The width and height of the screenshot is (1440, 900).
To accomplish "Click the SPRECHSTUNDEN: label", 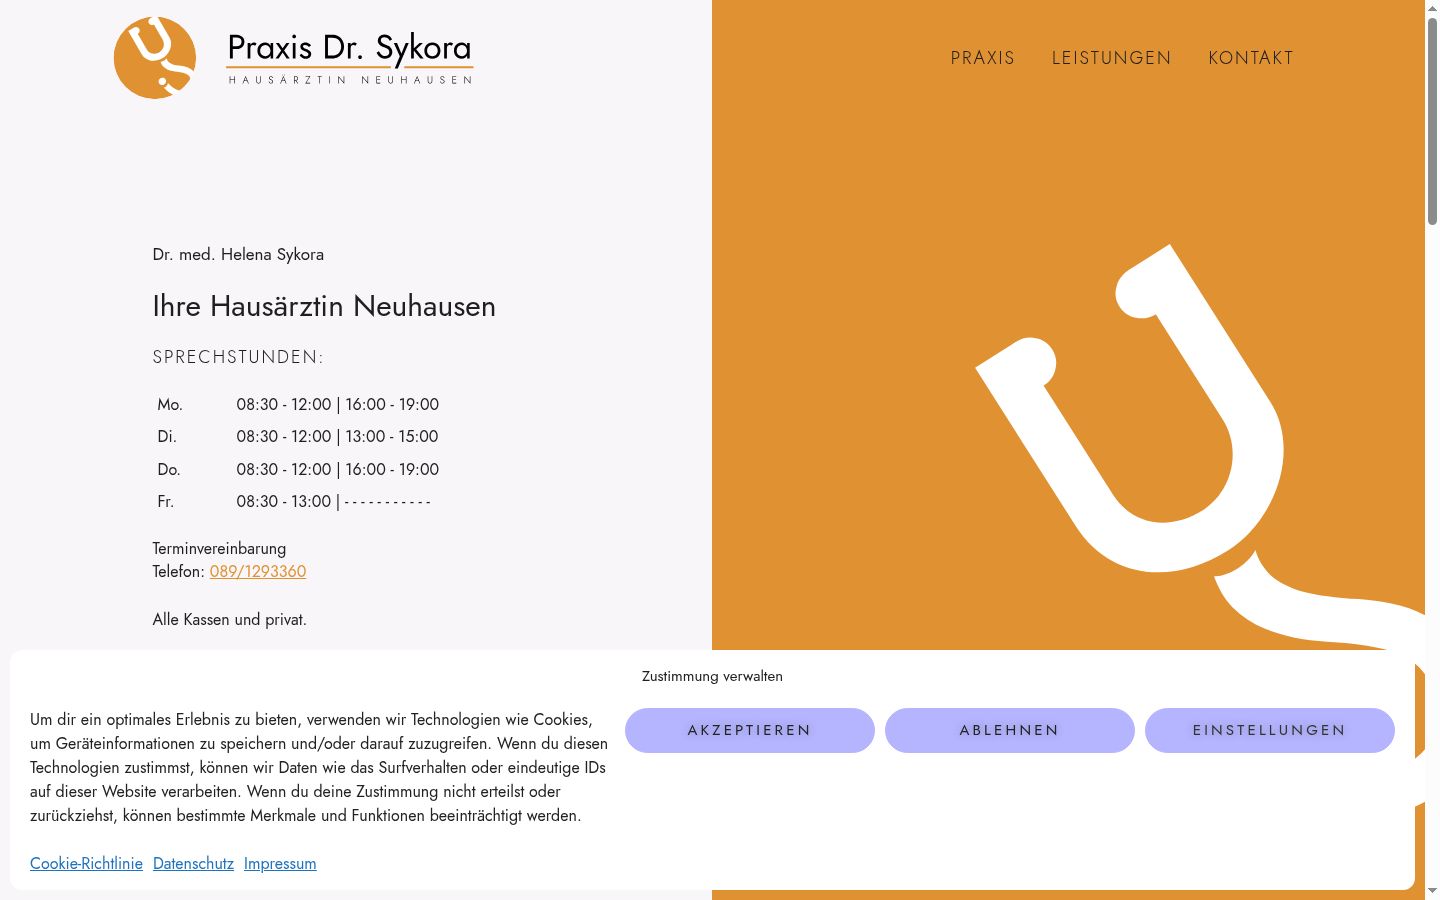I will [x=238, y=357].
